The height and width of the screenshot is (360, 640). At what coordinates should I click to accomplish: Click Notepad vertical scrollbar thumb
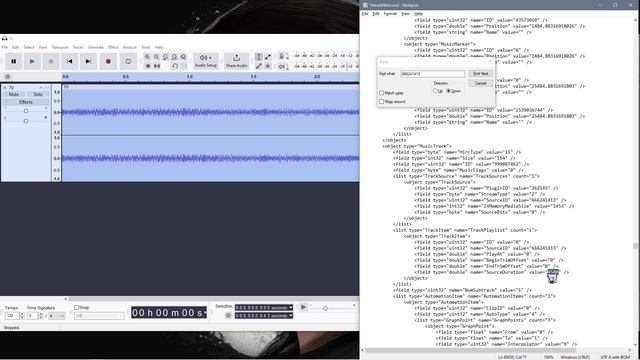[x=635, y=246]
